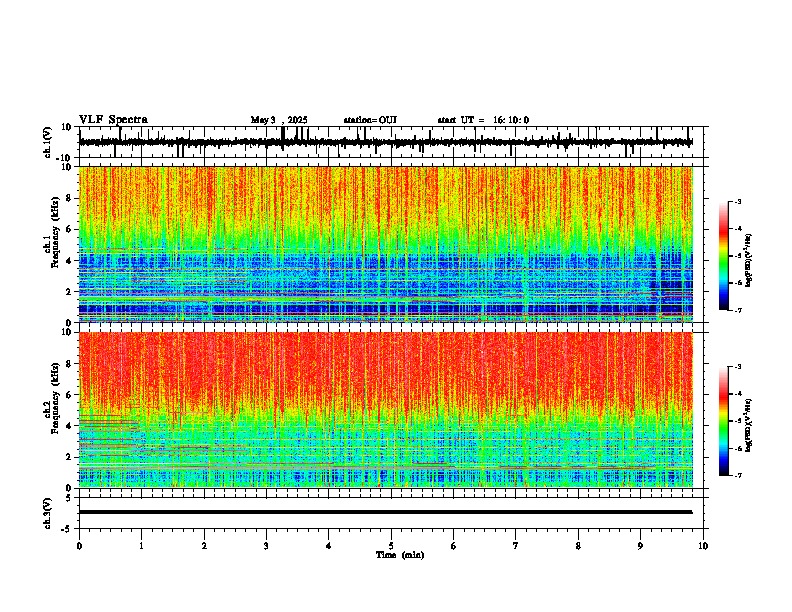
Task: Click the ch.2 color bar log(PSD) label
Action: (748, 426)
